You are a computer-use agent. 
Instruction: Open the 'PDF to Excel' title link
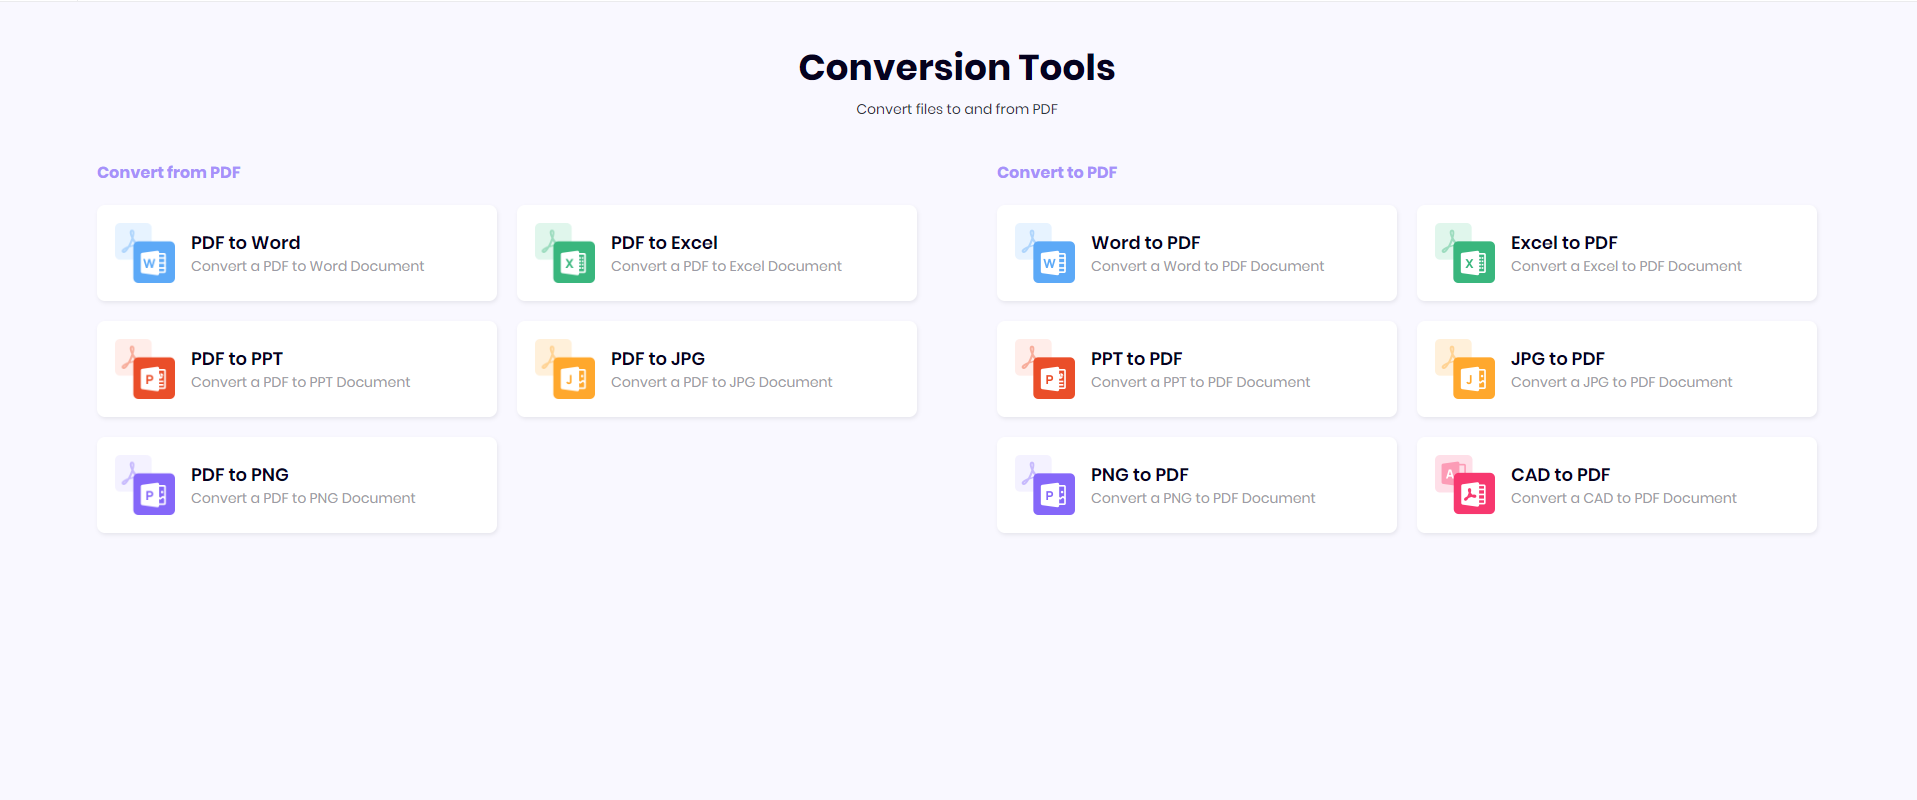664,243
